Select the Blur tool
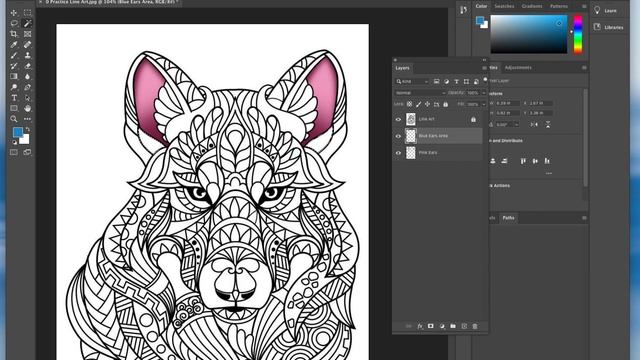This screenshot has height=360, width=640. point(27,76)
